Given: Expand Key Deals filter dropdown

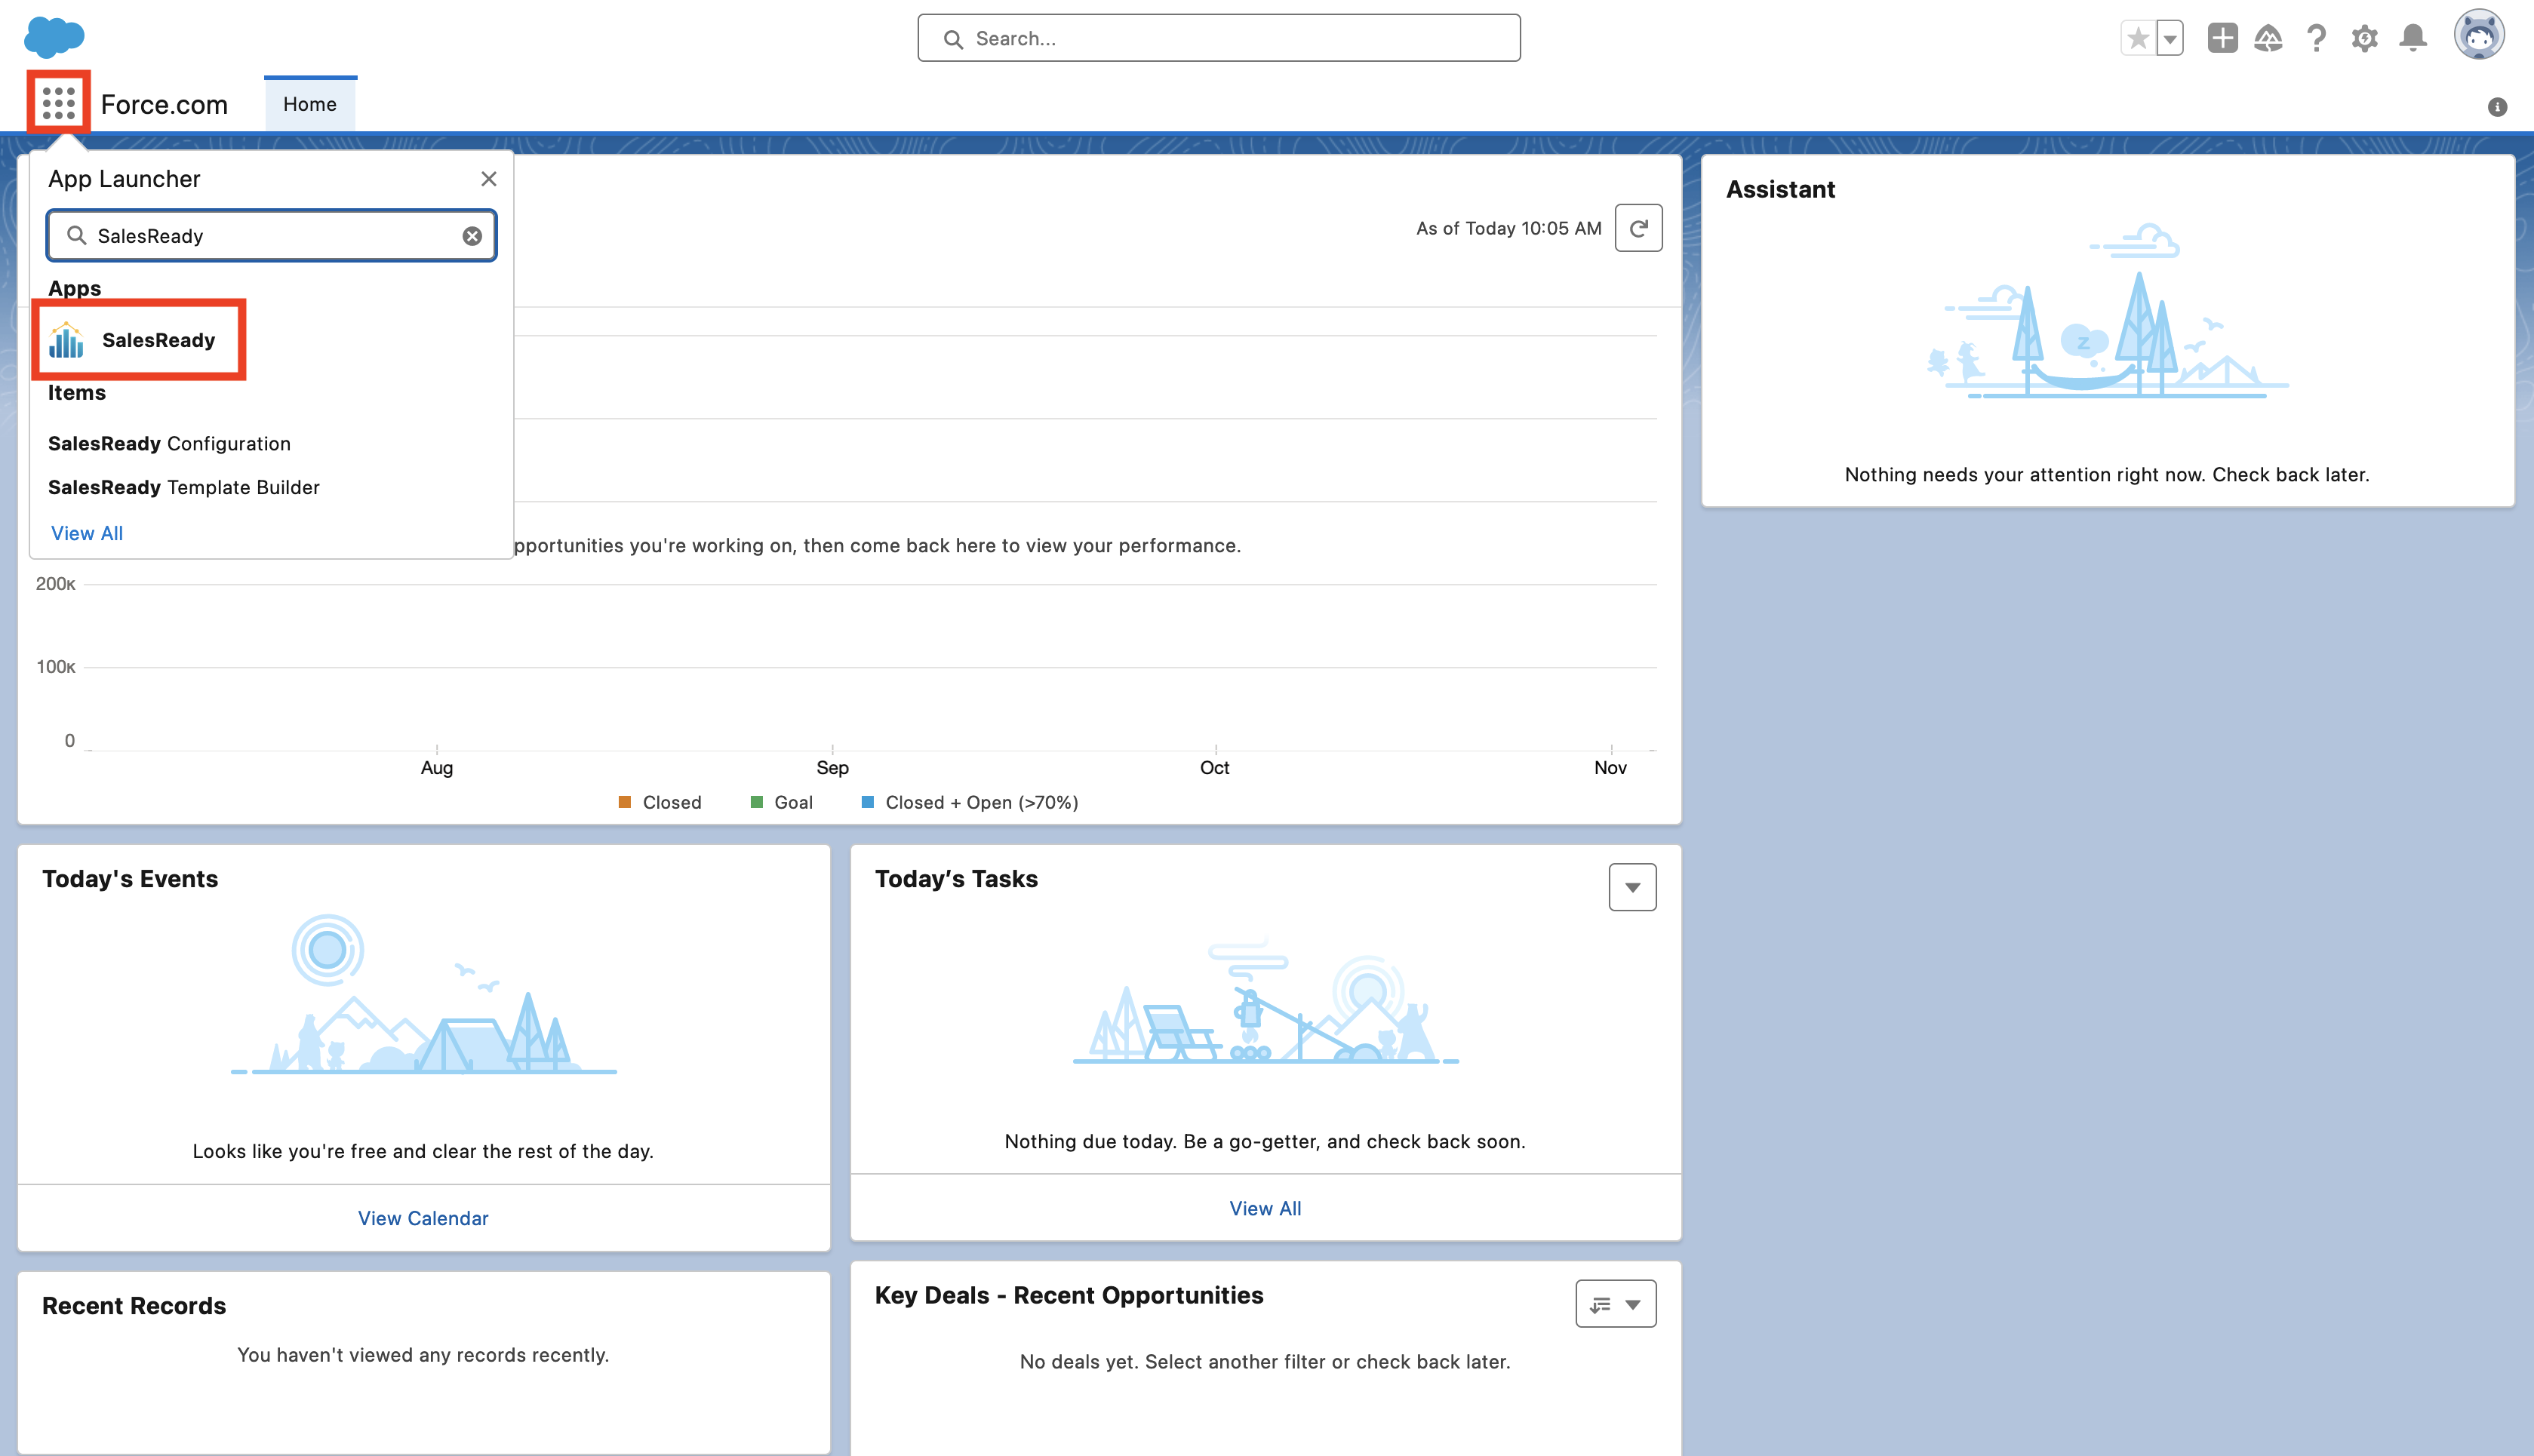Looking at the screenshot, I should coord(1615,1304).
